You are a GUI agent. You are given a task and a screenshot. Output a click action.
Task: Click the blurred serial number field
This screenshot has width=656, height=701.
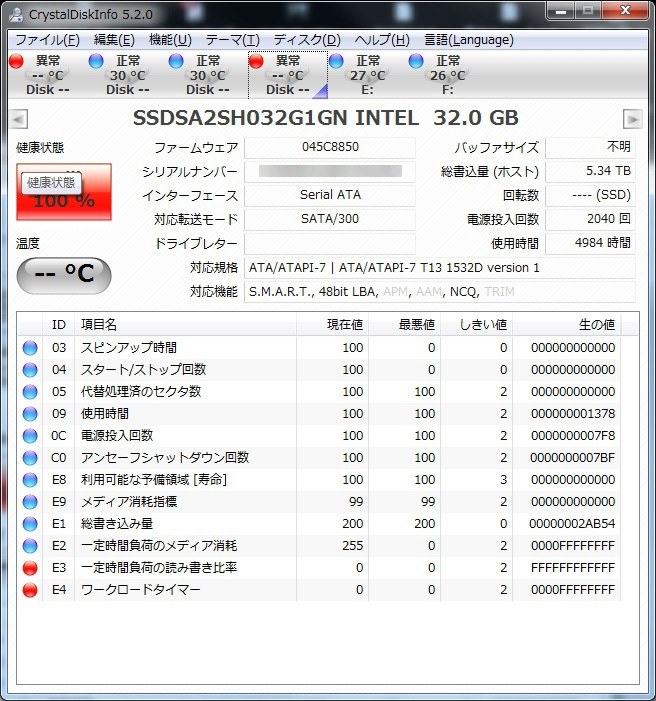330,171
